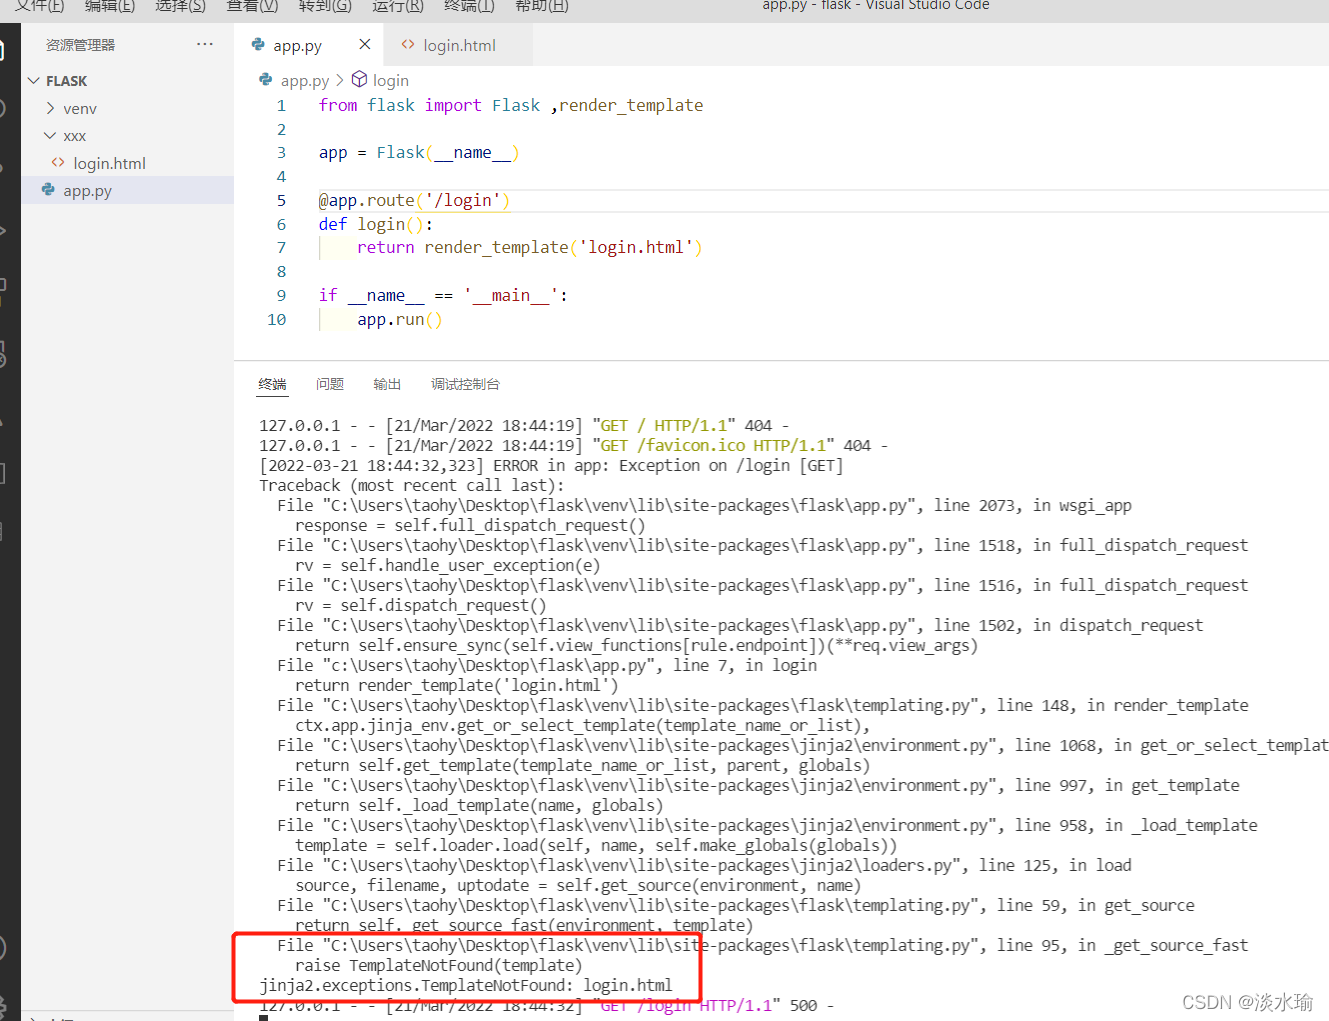The width and height of the screenshot is (1329, 1021).
Task: Click 'GET / HTTP/1.1' terminal log entry
Action: pyautogui.click(x=664, y=425)
